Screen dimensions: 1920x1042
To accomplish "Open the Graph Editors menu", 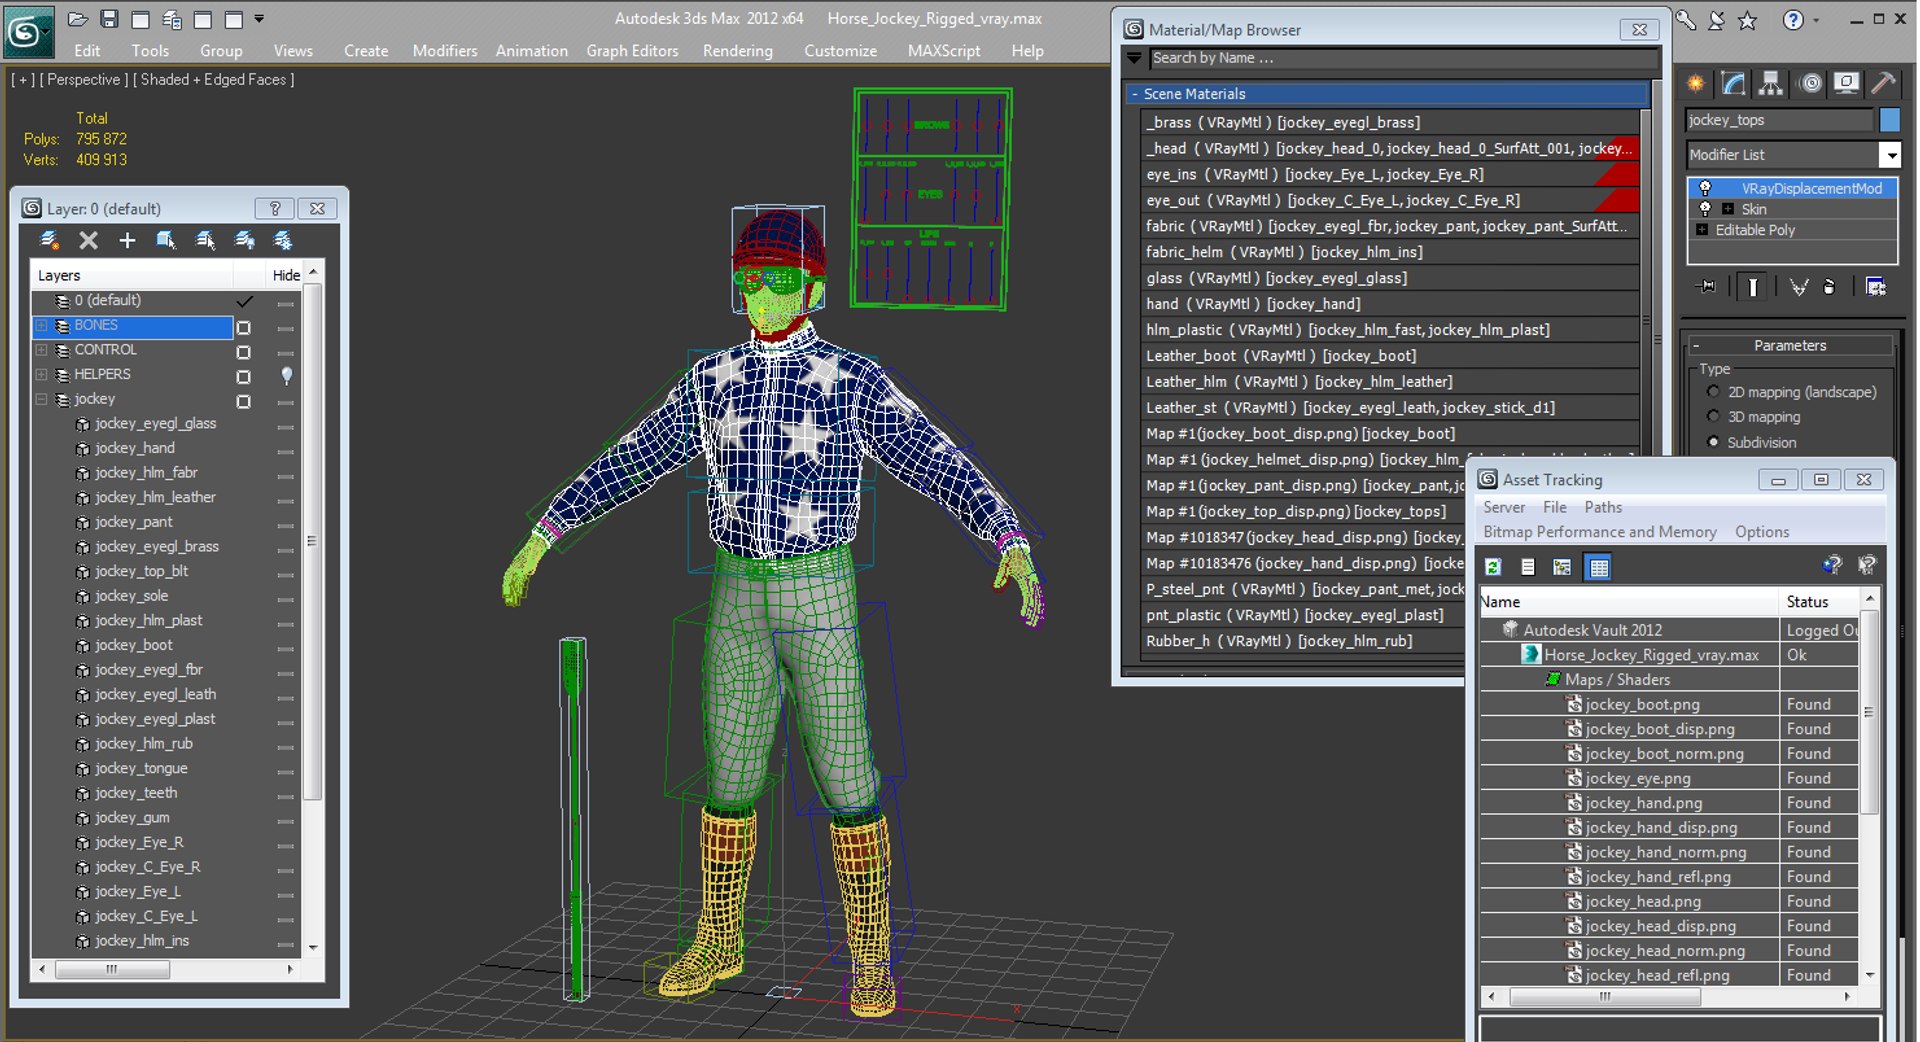I will (632, 51).
